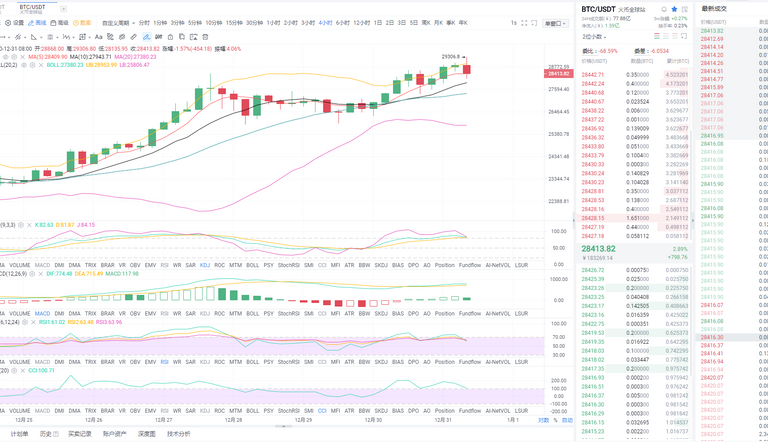Screen dimensions: 768x442
Task: Select the 4小时 timeframe
Action: 325,23
